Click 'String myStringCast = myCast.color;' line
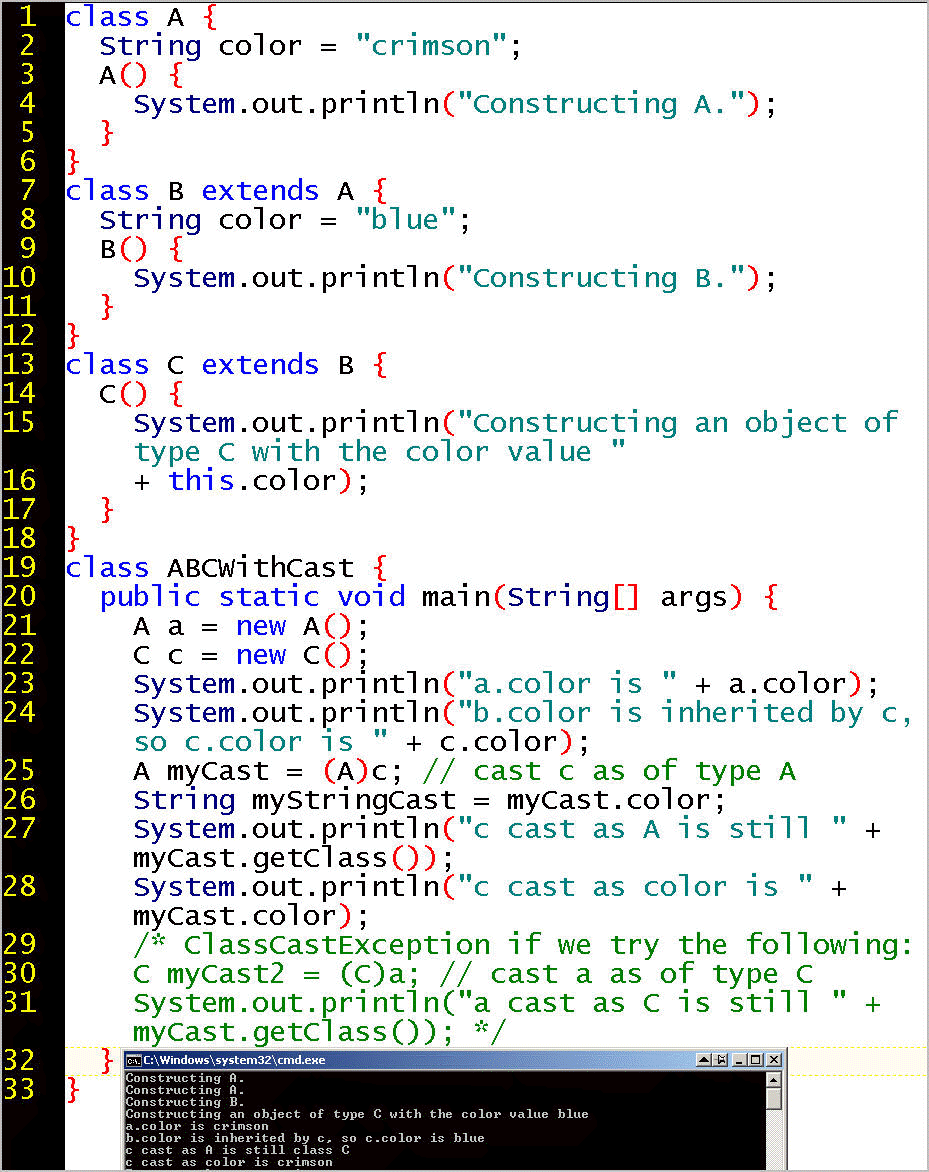Screen dimensions: 929x1172 click(x=430, y=800)
